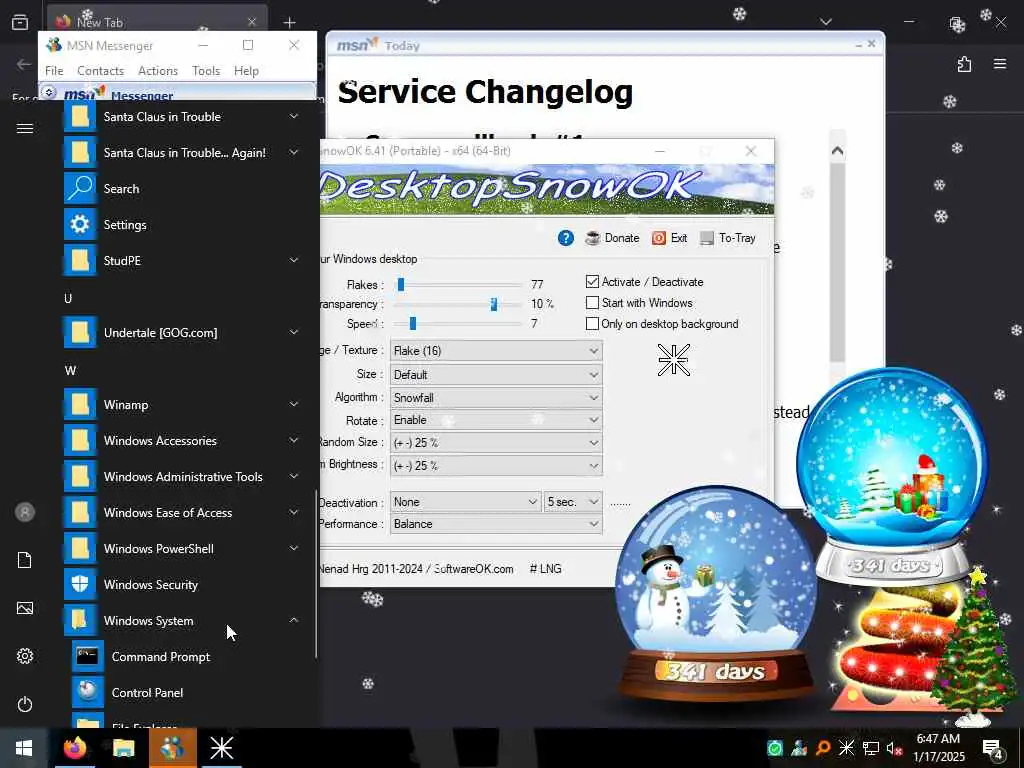
Task: Open the Performance Balance dropdown
Action: click(x=496, y=524)
